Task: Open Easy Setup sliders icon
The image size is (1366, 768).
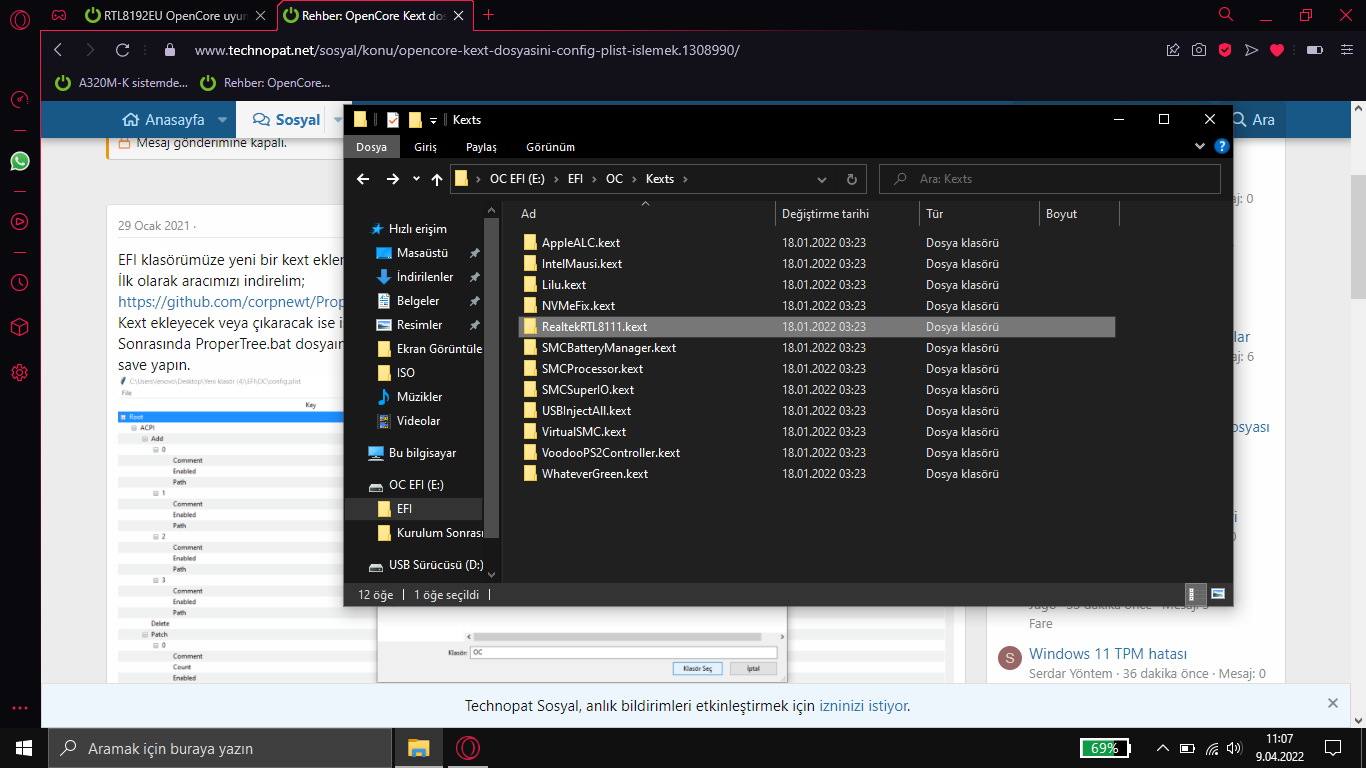Action: click(1345, 50)
